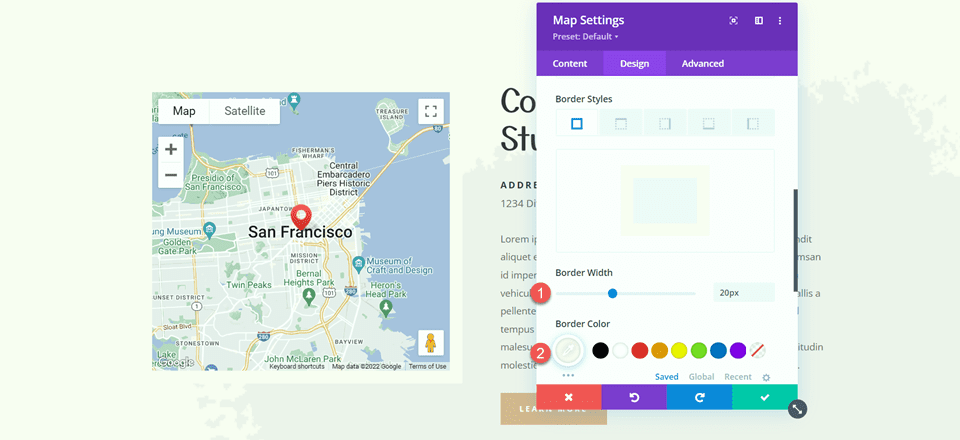Screen dimensions: 960x440
Task: Open the color palette settings gear
Action: pyautogui.click(x=766, y=378)
